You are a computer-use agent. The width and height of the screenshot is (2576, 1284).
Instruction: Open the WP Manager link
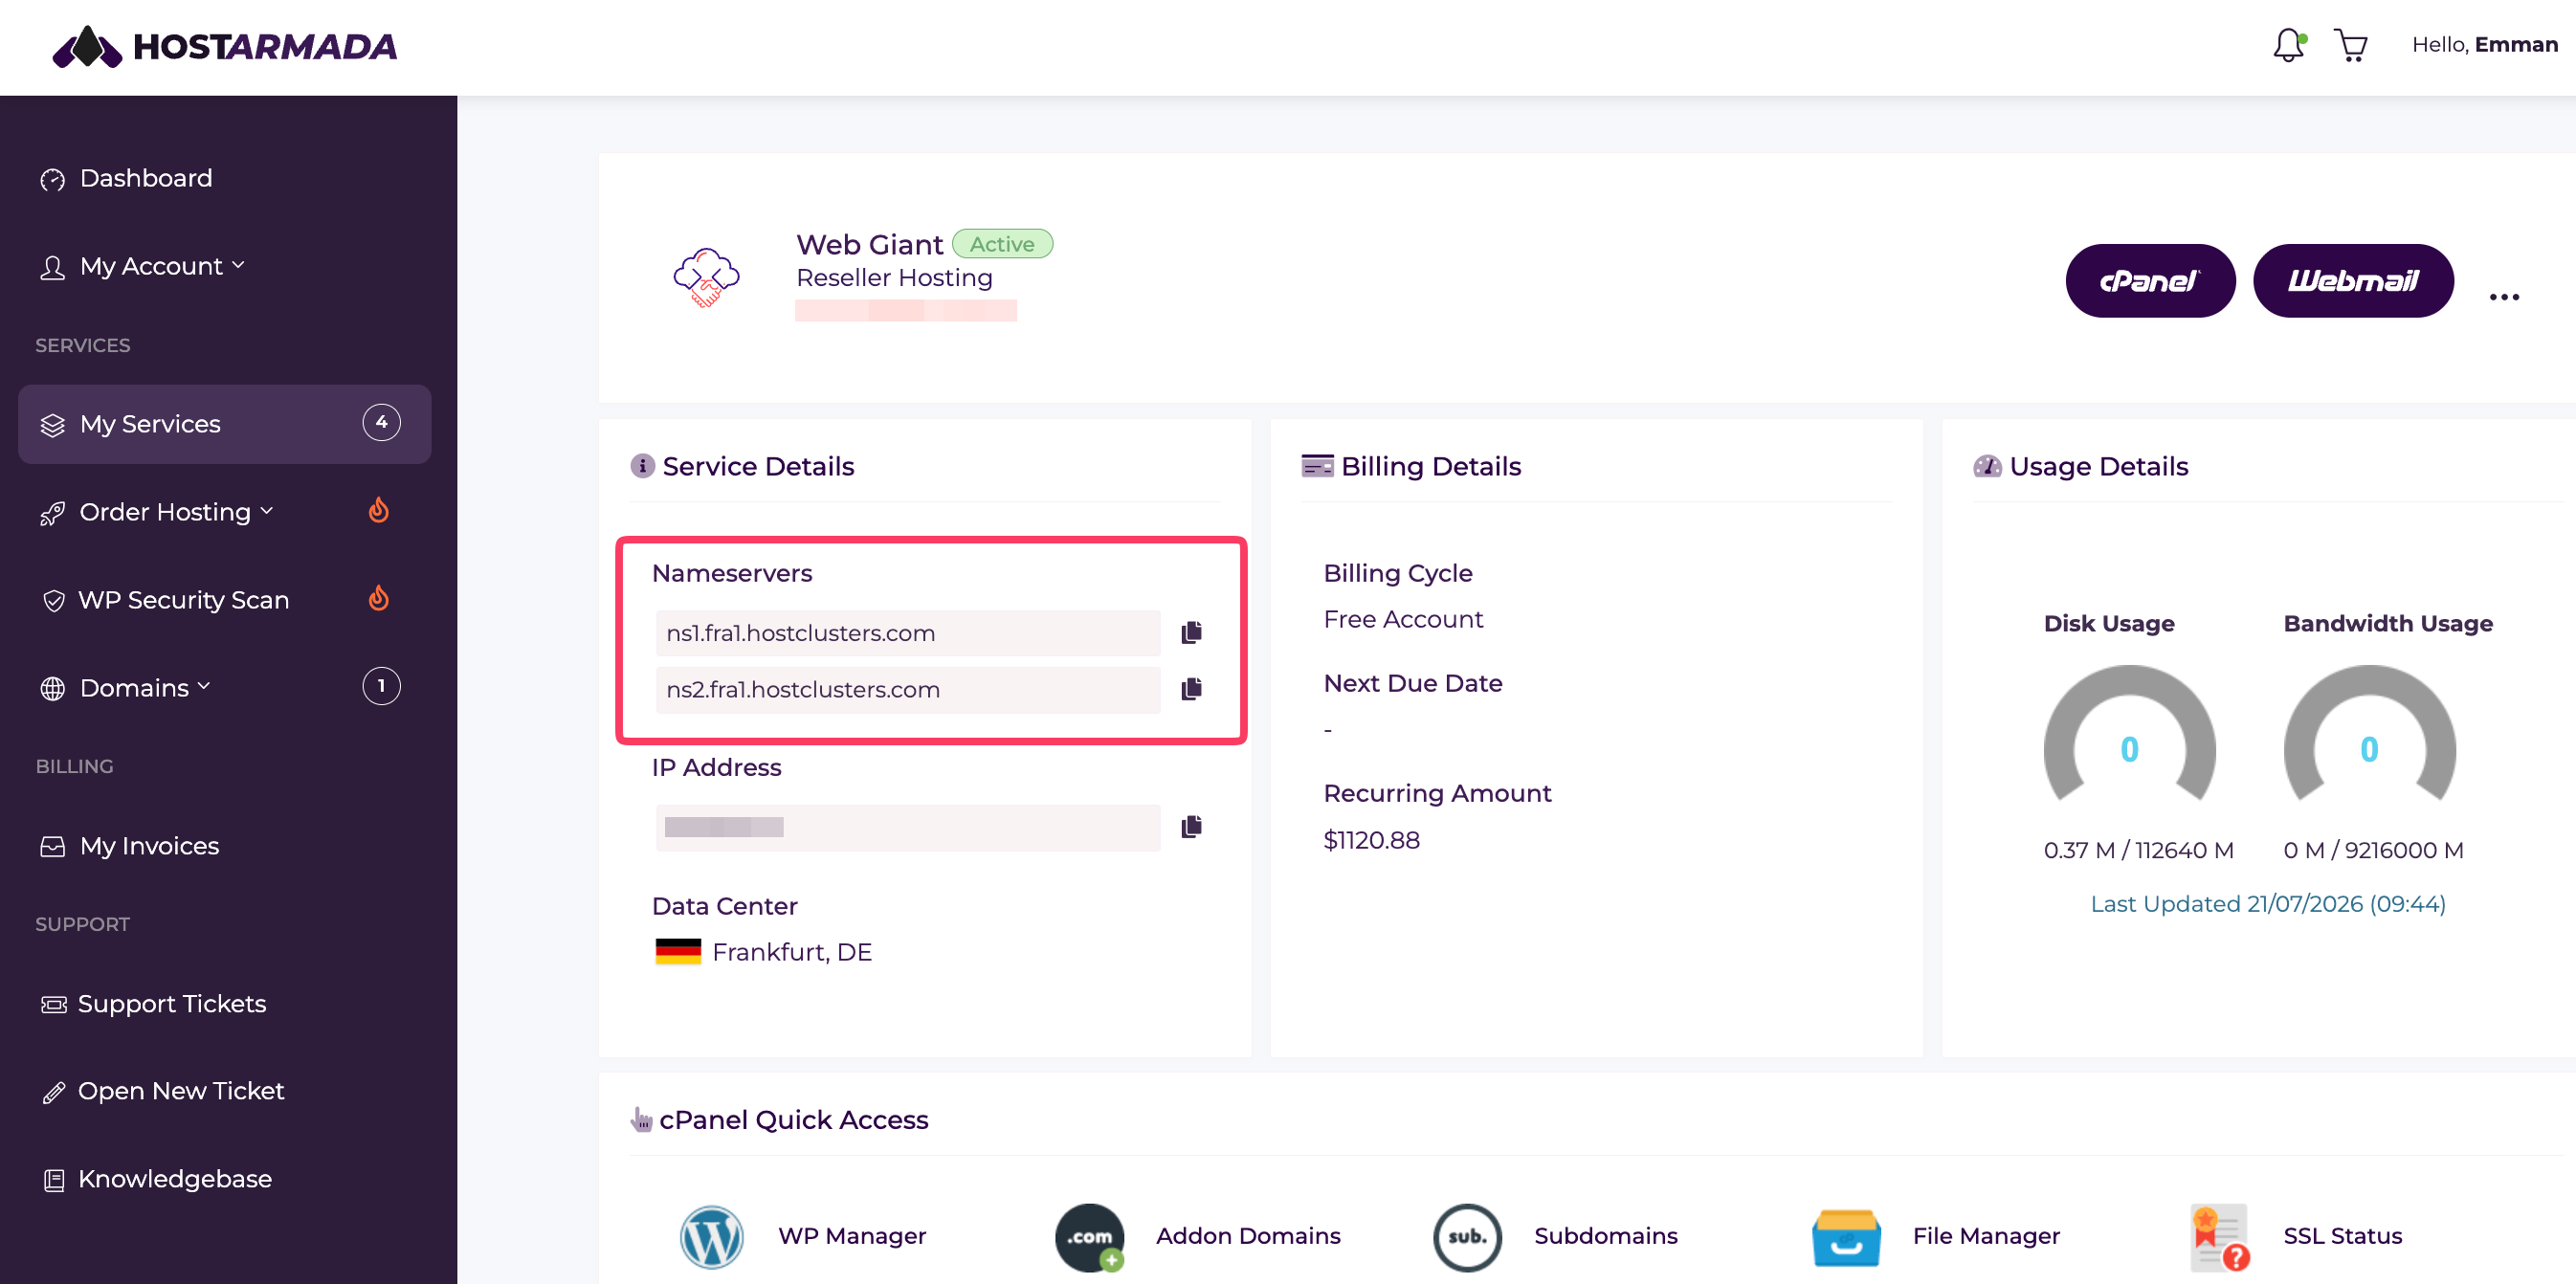tap(852, 1236)
